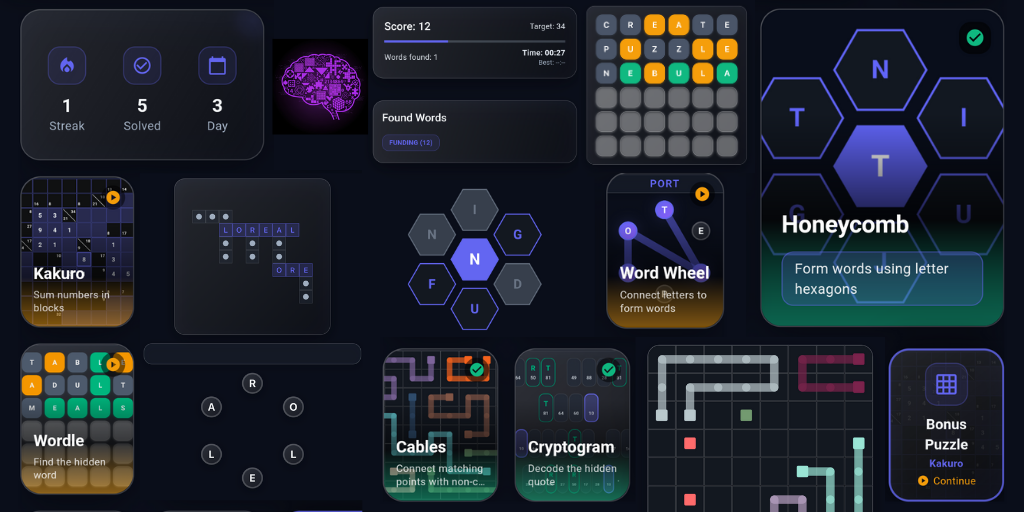1024x512 pixels.
Task: Open the Kakuro puzzle card
Action: click(77, 251)
